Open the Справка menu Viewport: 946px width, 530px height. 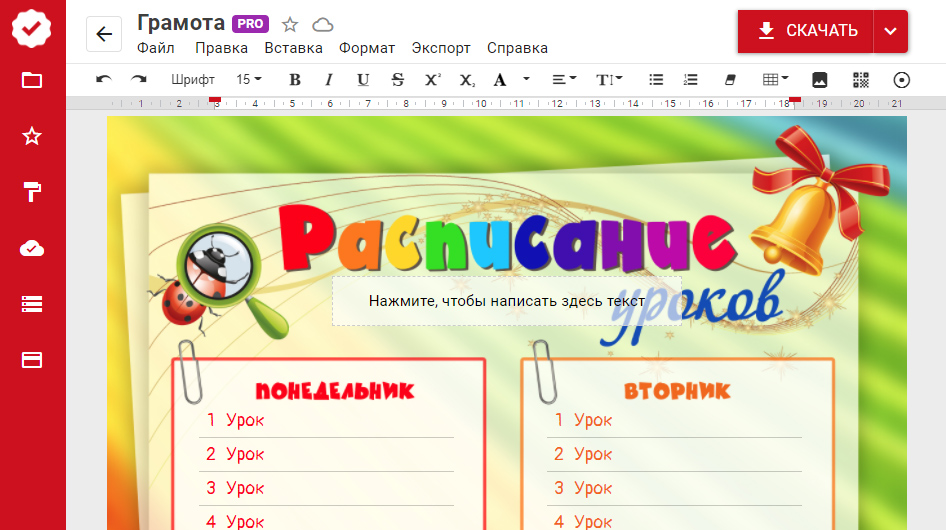pos(518,48)
